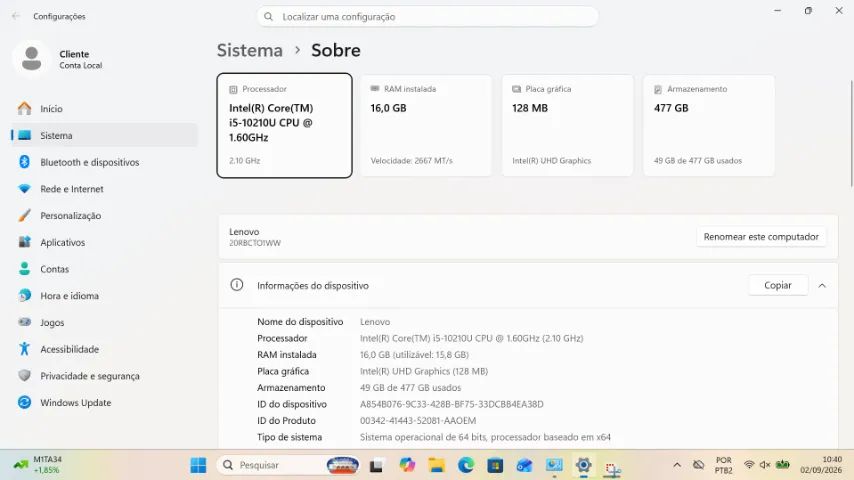Screen dimensions: 854x480
Task: Open Bluetooth e dispositivos settings
Action: [103, 162]
